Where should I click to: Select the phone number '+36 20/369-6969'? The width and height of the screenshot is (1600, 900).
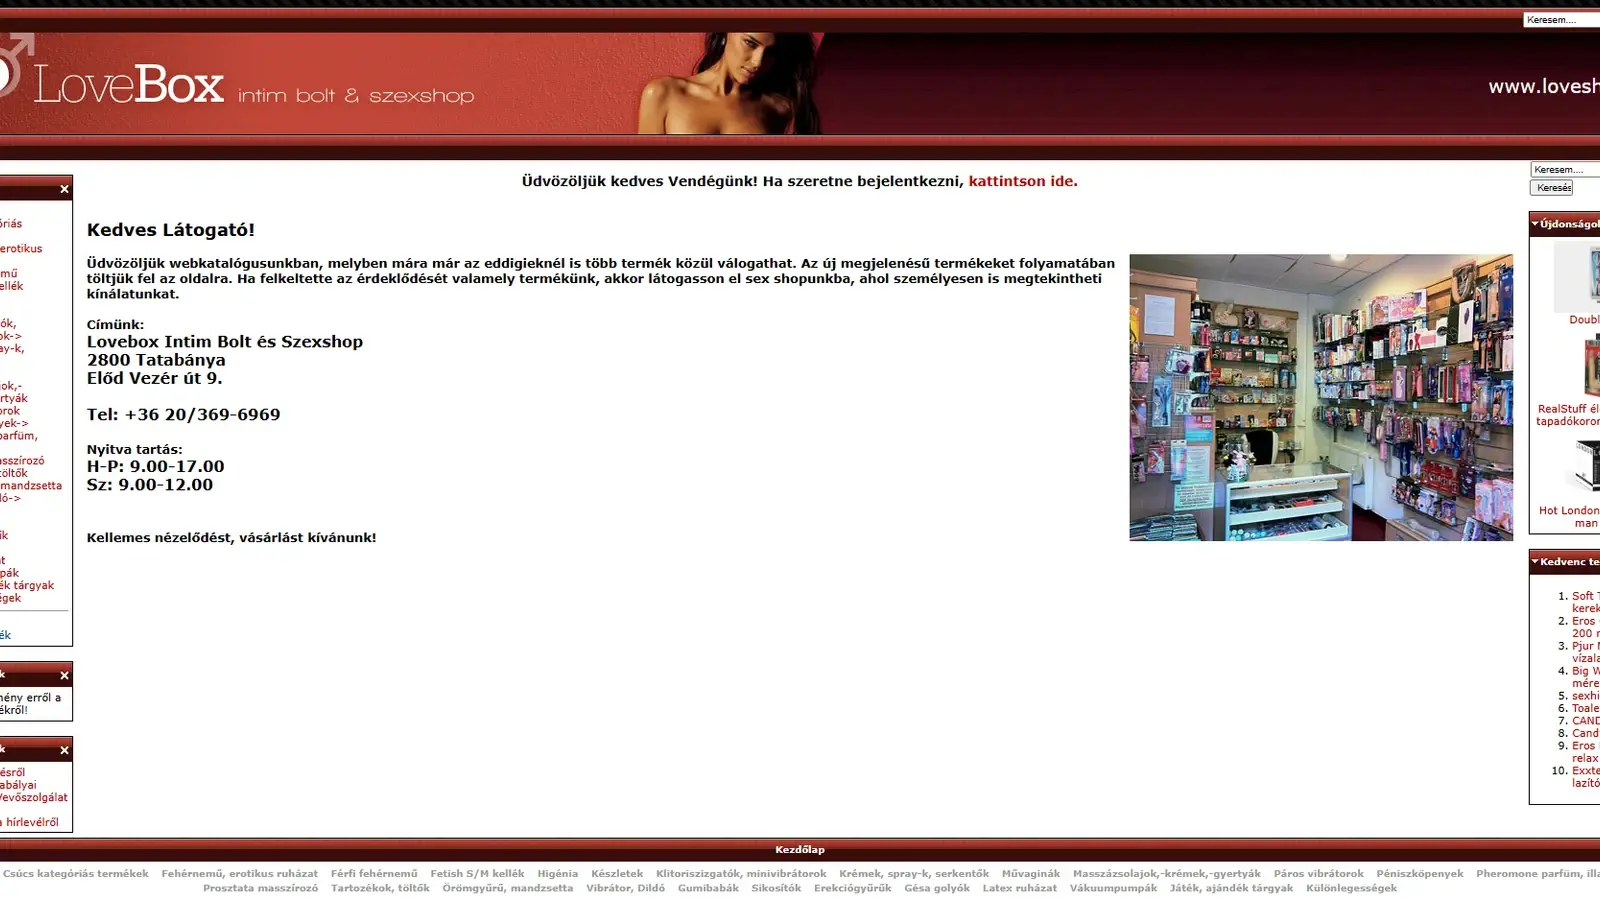point(202,415)
